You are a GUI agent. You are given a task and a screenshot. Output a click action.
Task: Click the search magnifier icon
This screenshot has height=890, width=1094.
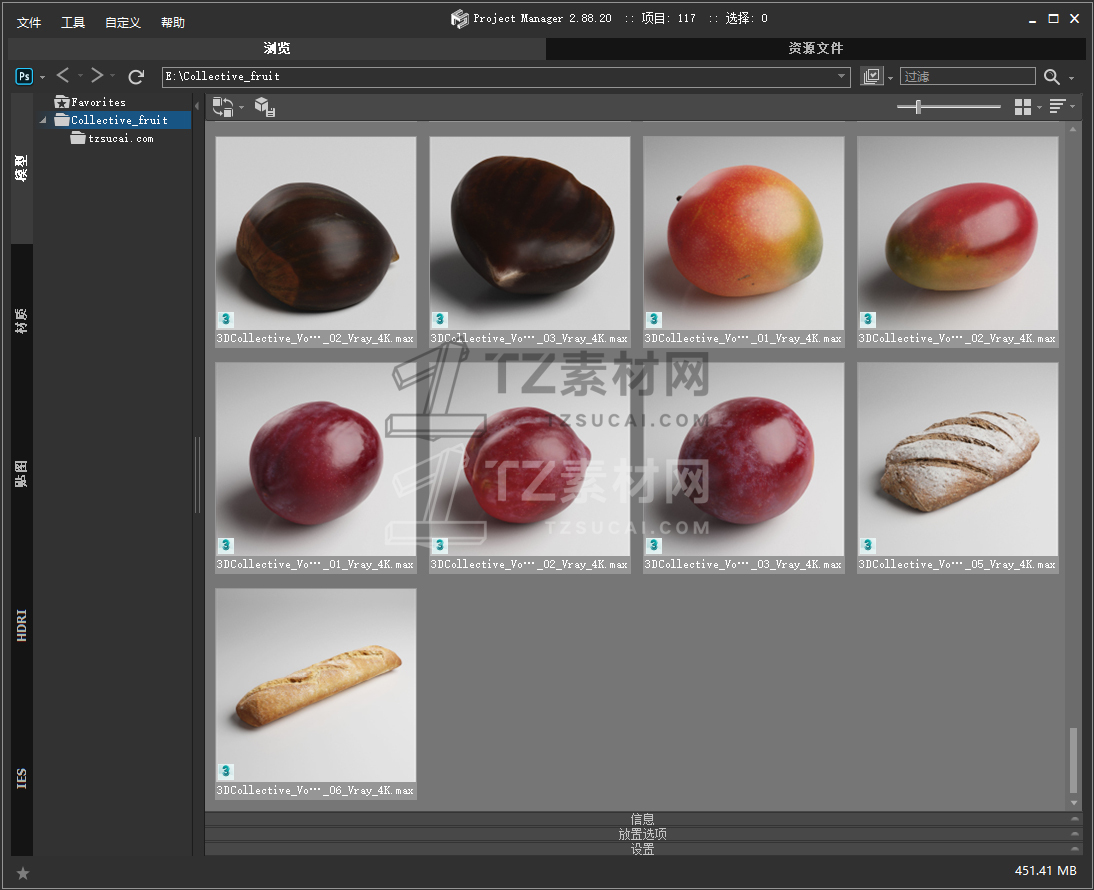pyautogui.click(x=1051, y=77)
